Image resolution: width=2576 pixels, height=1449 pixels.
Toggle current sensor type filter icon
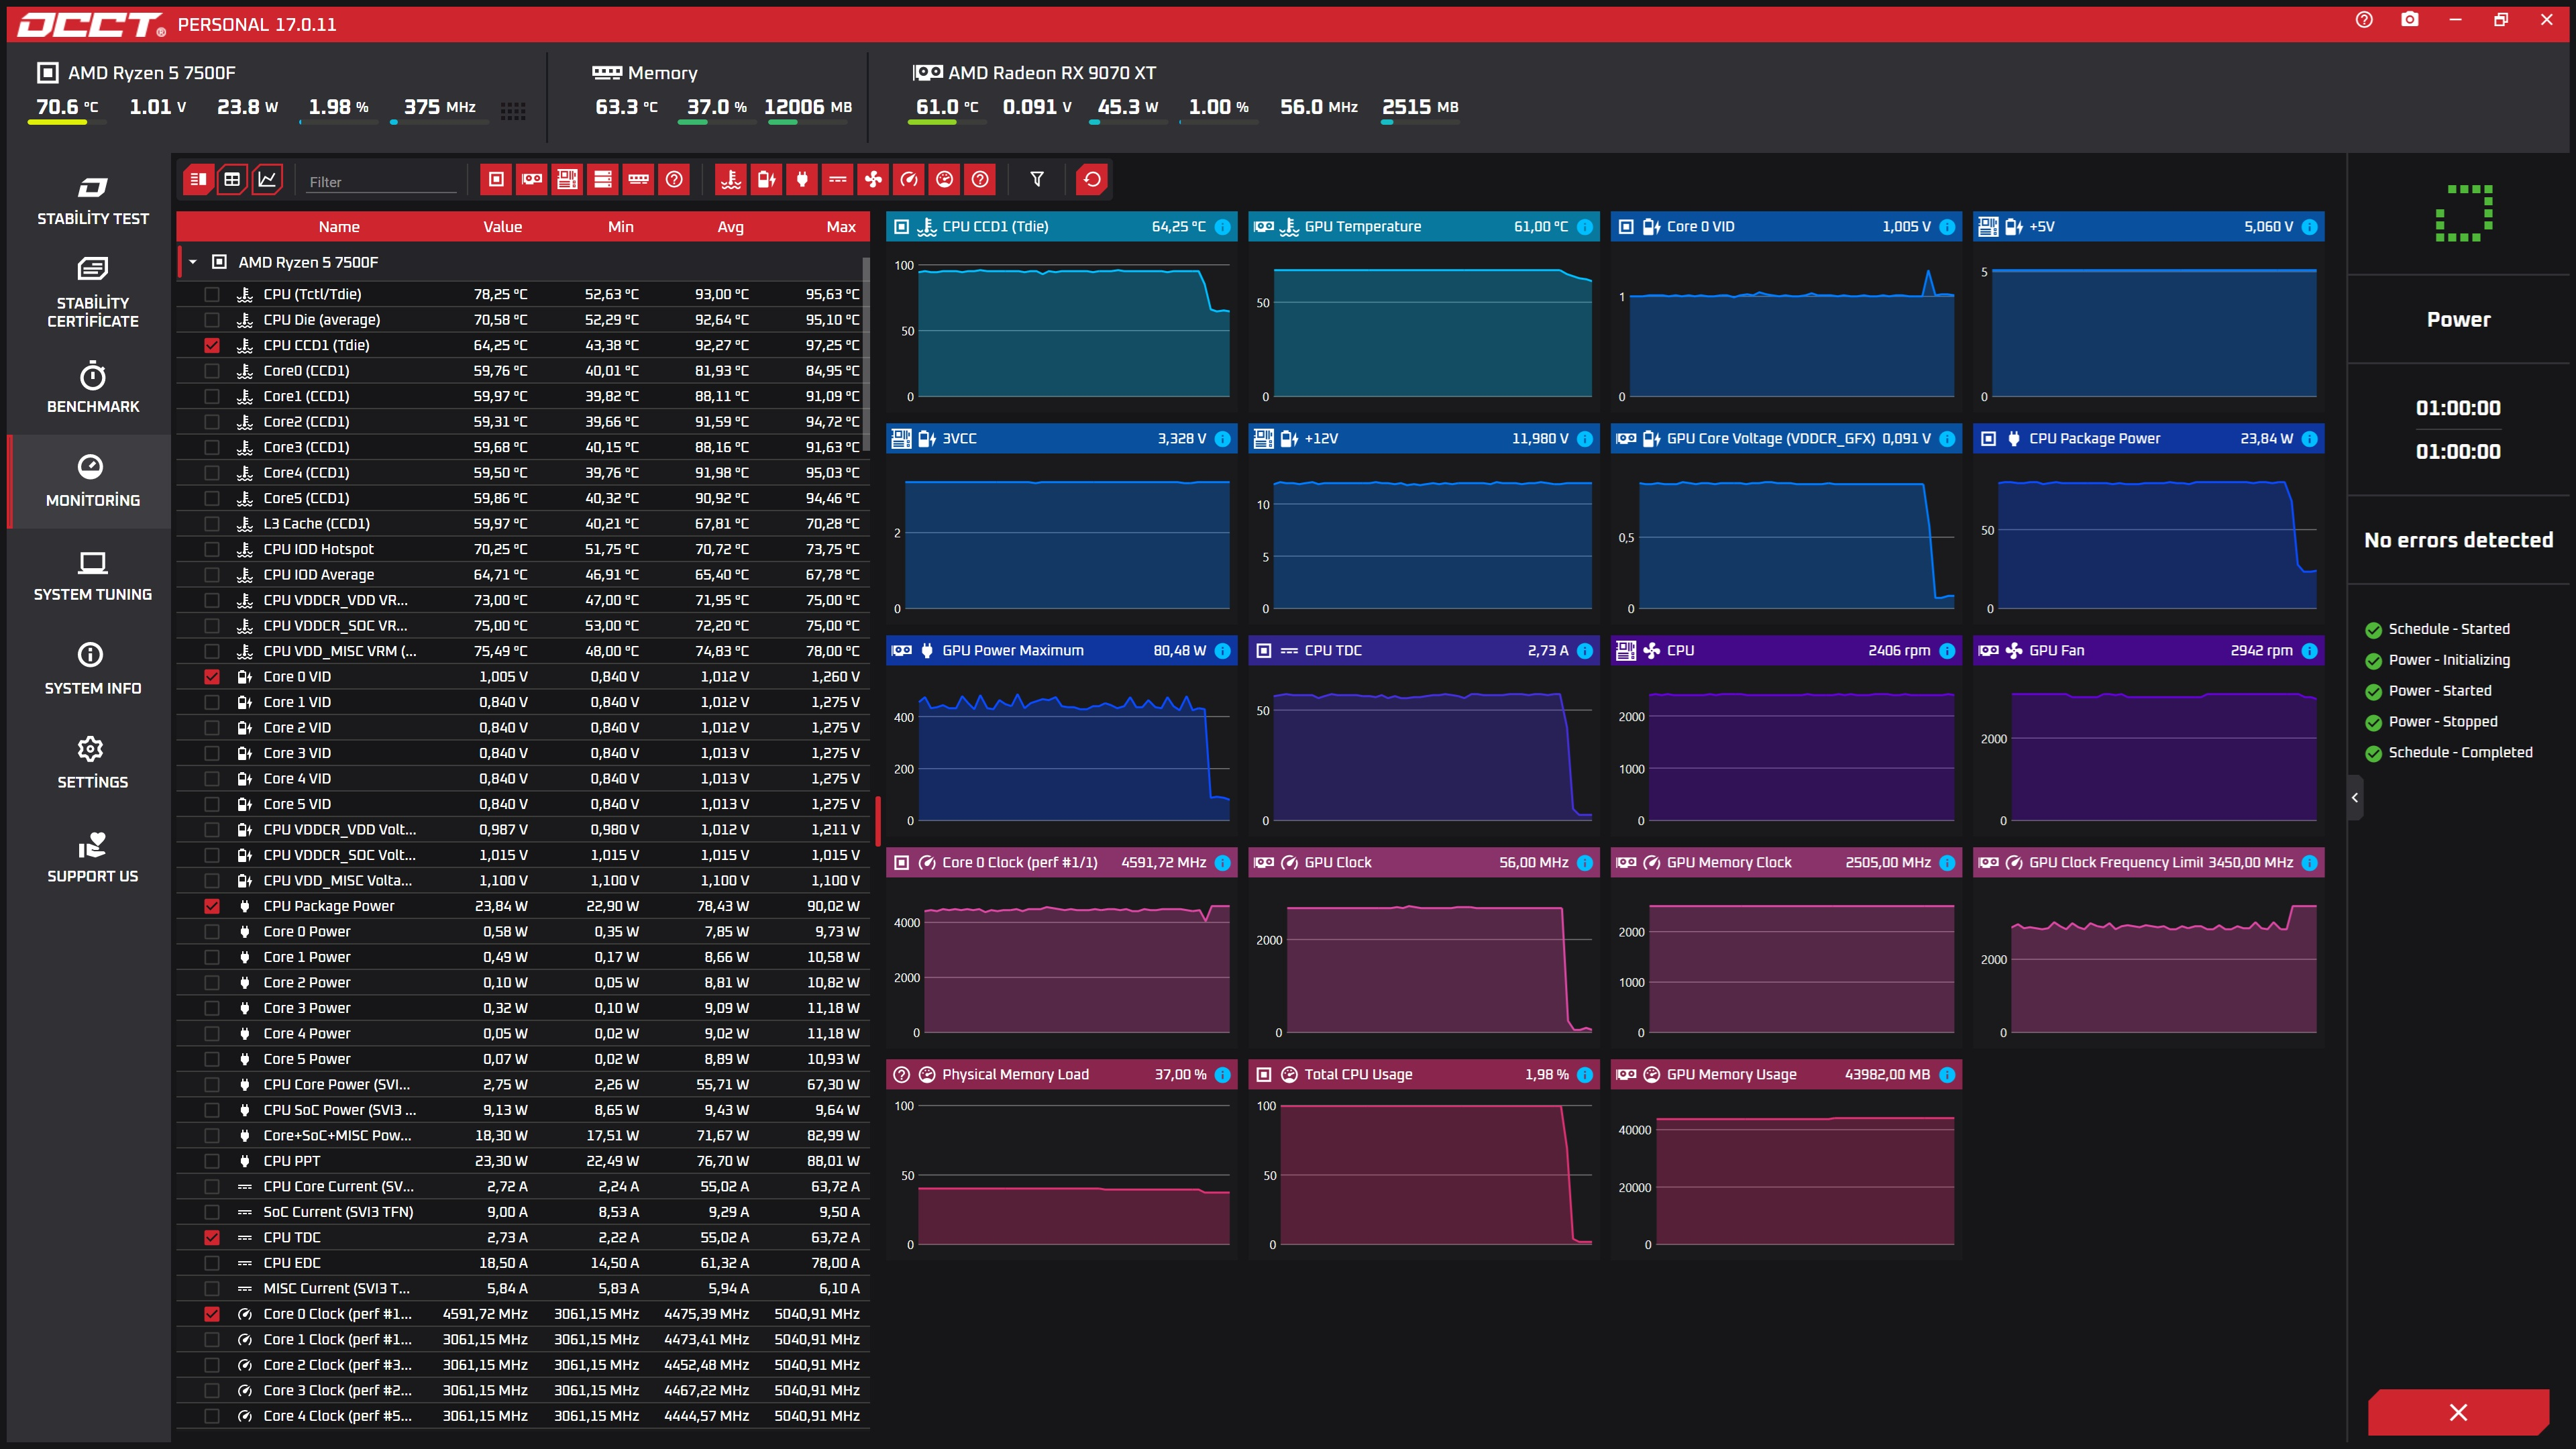(838, 180)
